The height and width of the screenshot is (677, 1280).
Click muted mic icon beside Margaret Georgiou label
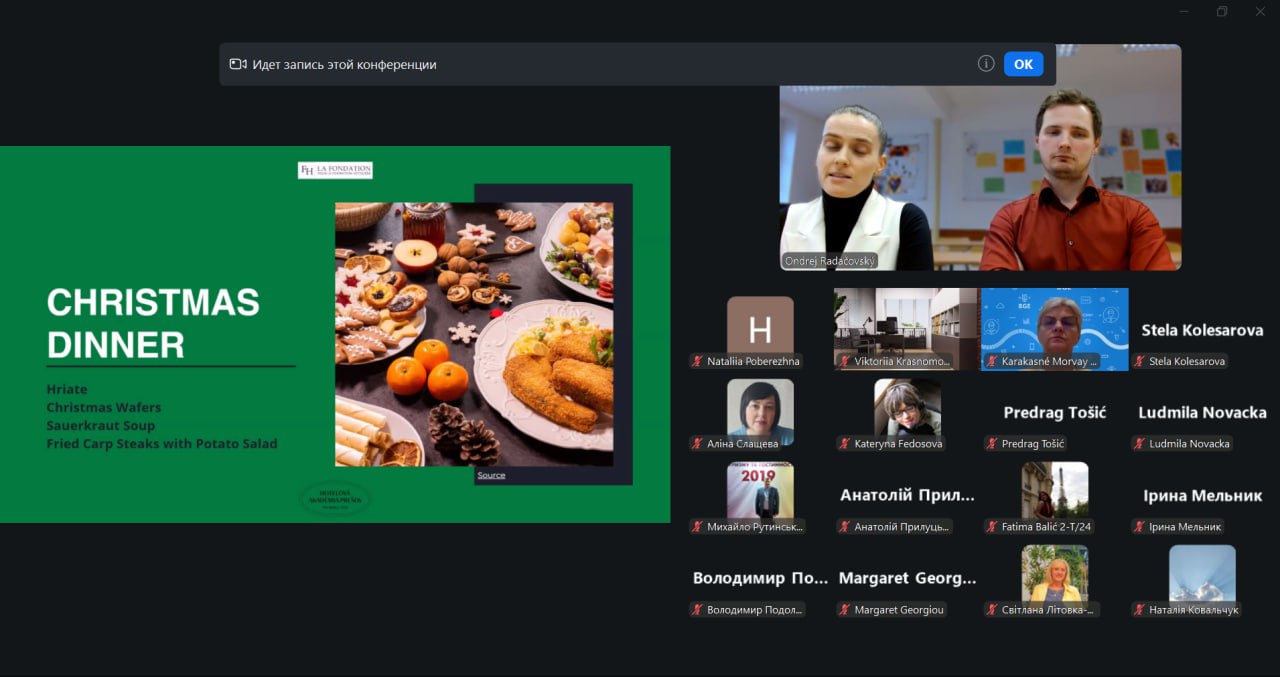coord(845,609)
